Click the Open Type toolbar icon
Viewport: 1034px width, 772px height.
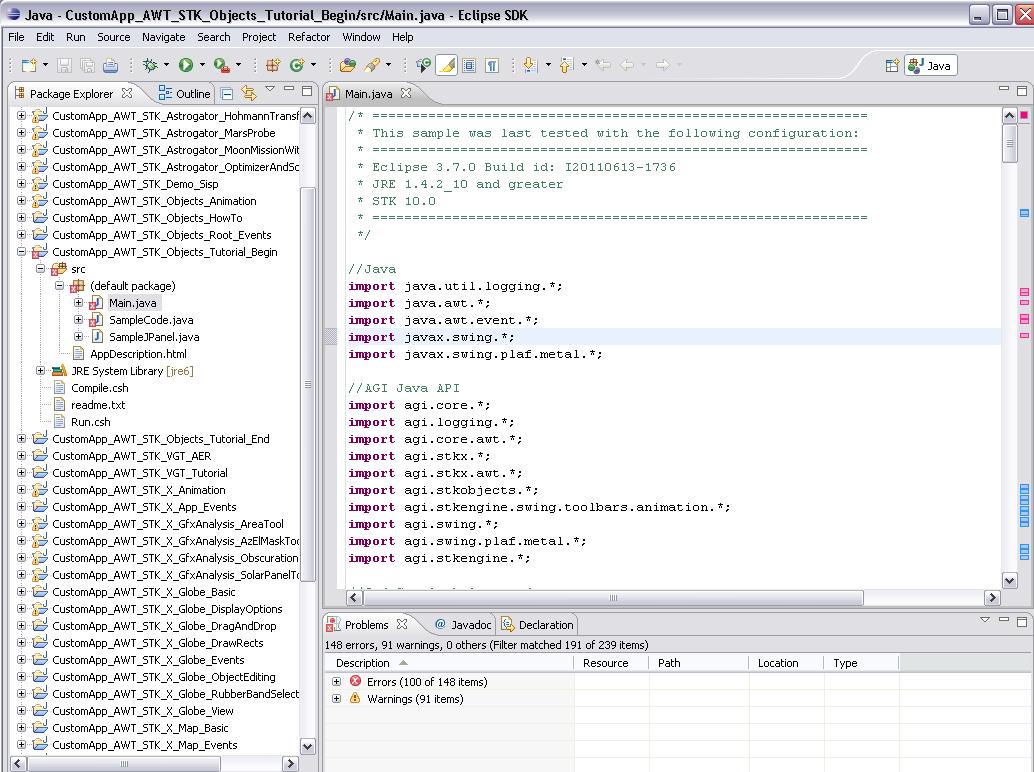pyautogui.click(x=347, y=65)
